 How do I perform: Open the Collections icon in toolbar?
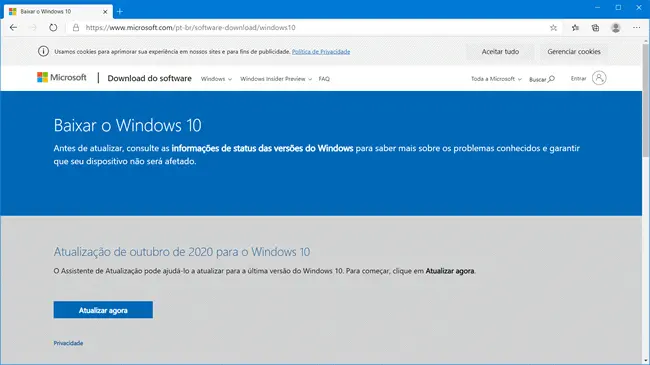point(595,28)
